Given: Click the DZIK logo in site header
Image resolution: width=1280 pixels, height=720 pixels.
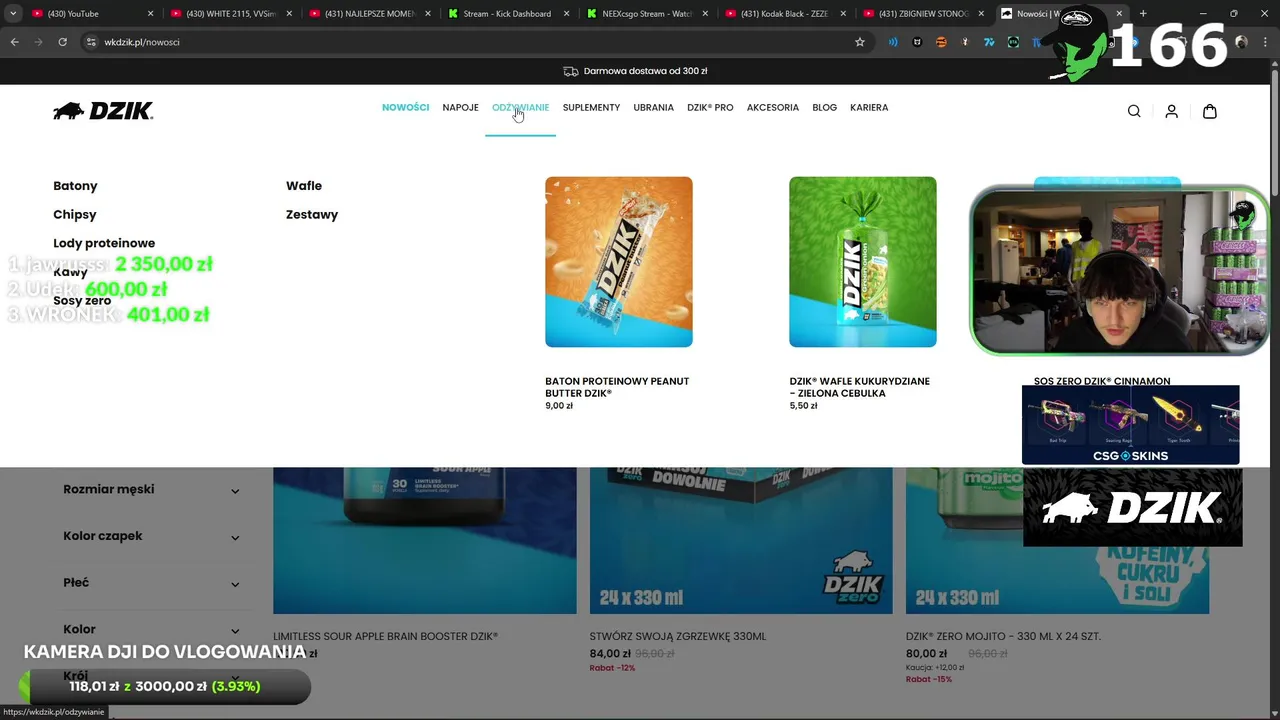Looking at the screenshot, I should tap(103, 111).
